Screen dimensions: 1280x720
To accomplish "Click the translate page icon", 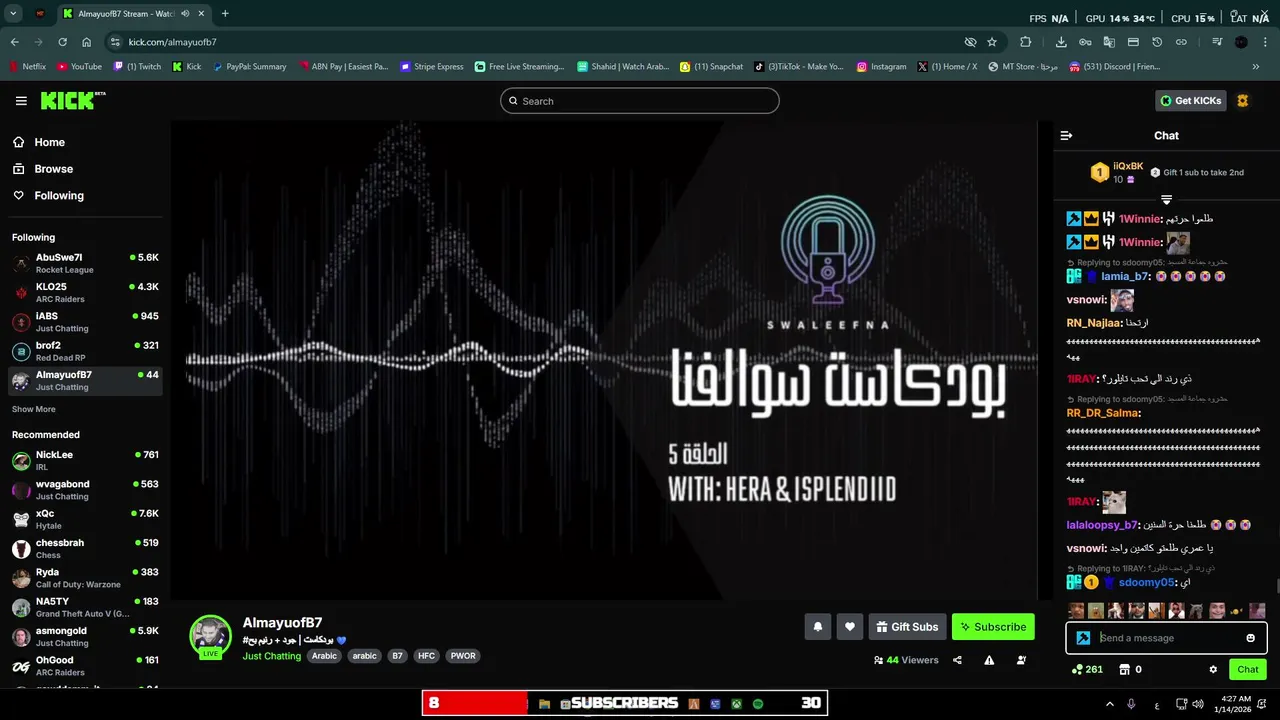I will point(1109,42).
